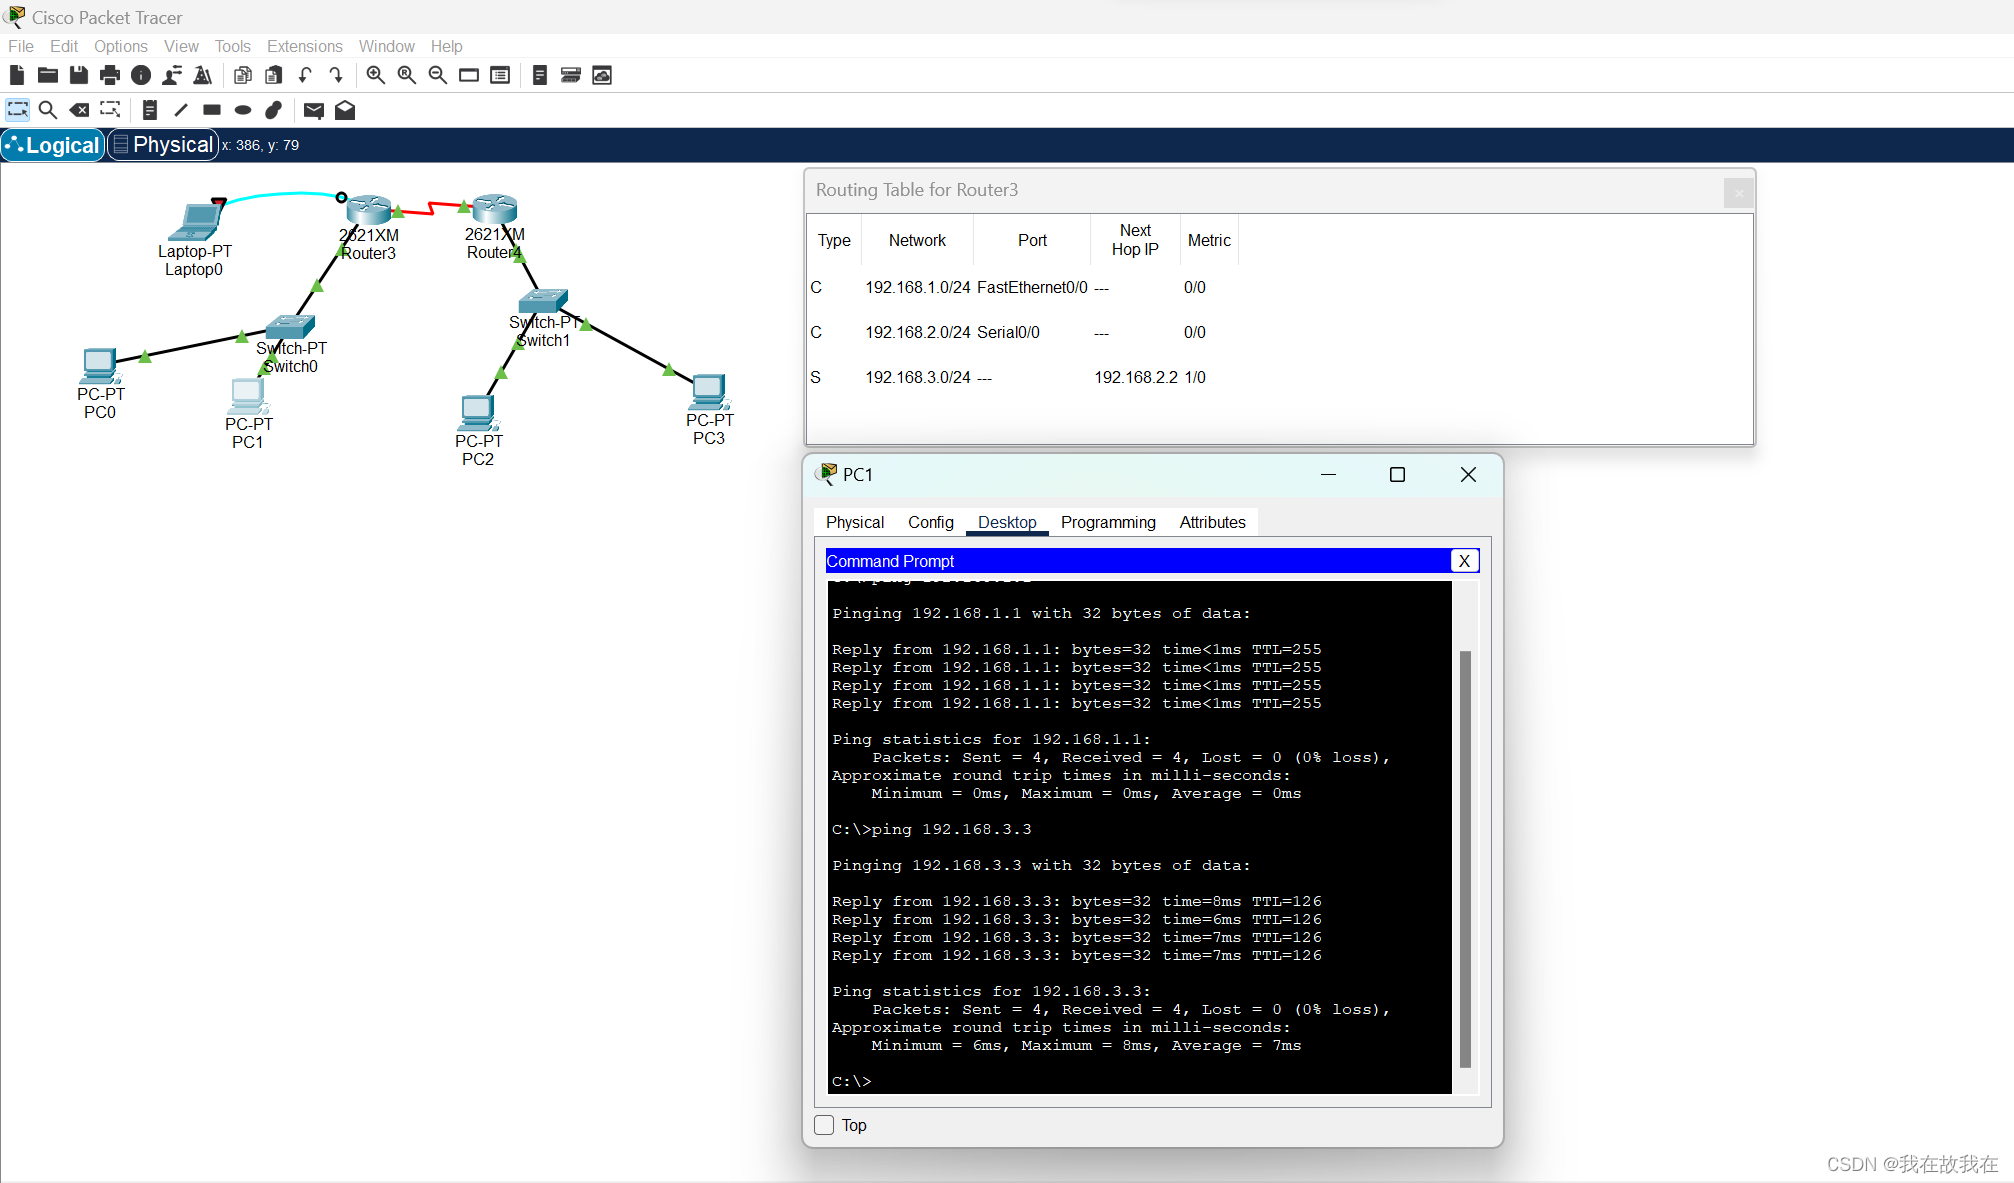Select Switch1 device
Viewport: 2014px width, 1183px height.
pyautogui.click(x=543, y=301)
